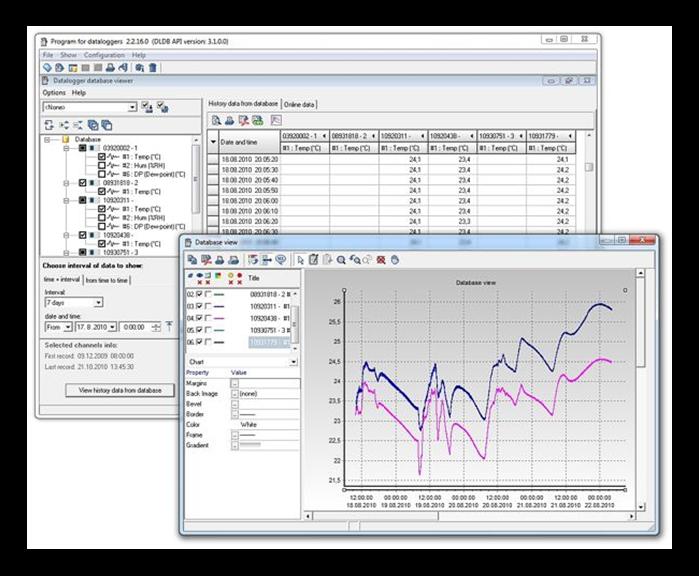The image size is (699, 576).
Task: Click the dark blue line swatch of series 03
Action: pos(219,306)
